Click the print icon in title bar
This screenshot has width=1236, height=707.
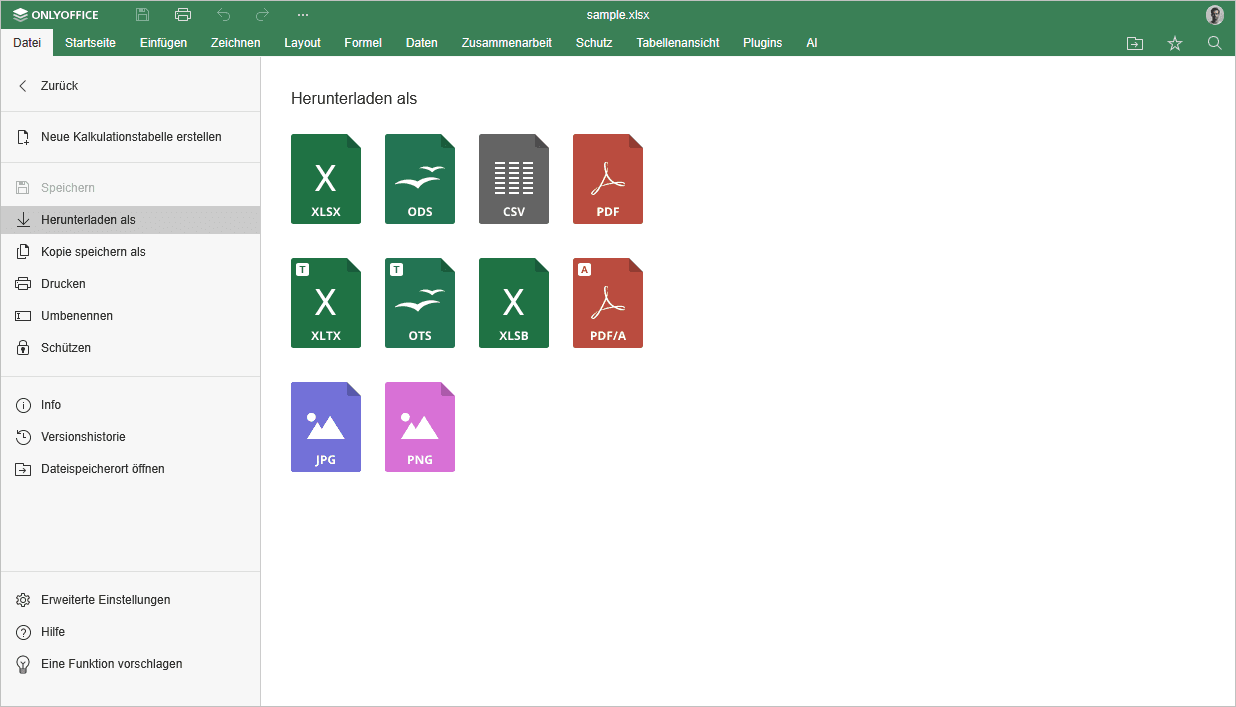coord(182,15)
